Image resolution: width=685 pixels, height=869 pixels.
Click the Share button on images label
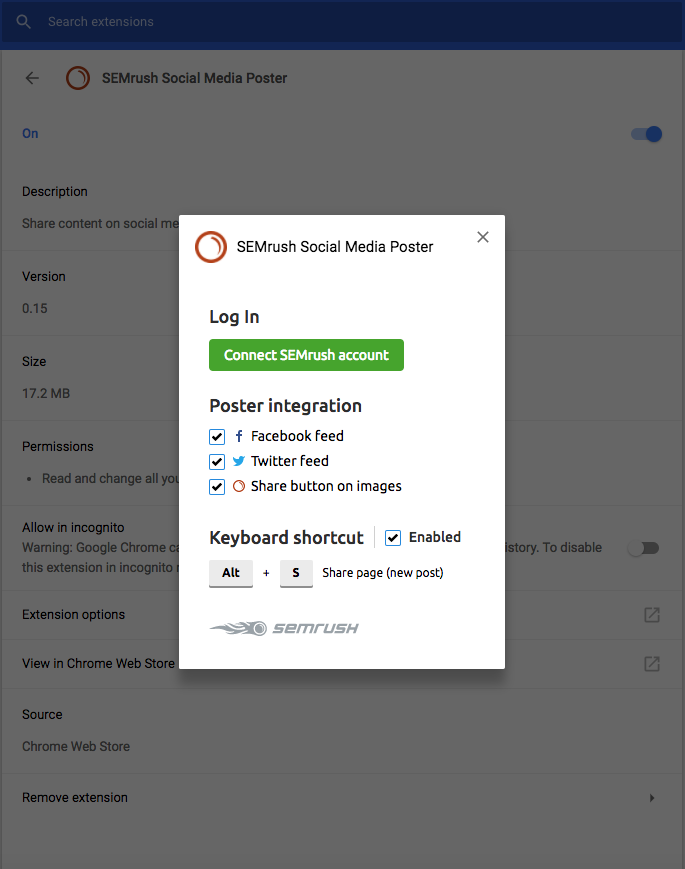coord(326,486)
